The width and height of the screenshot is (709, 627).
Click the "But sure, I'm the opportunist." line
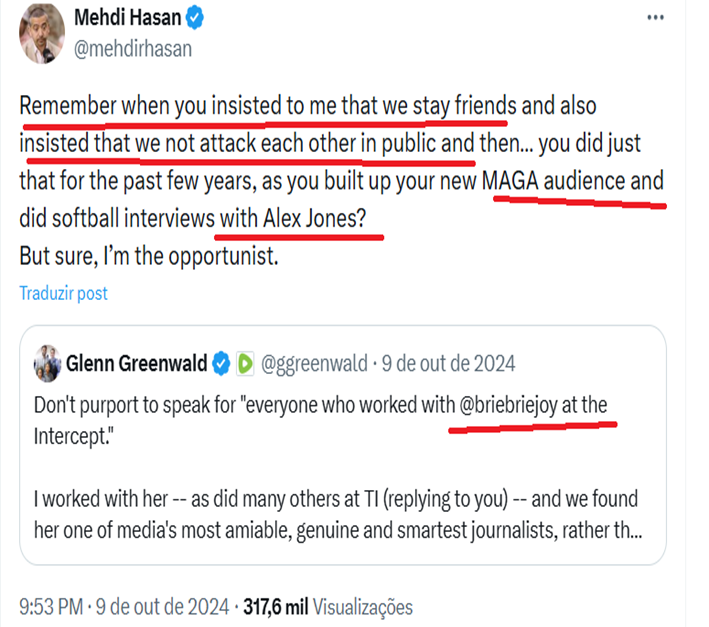(x=146, y=254)
